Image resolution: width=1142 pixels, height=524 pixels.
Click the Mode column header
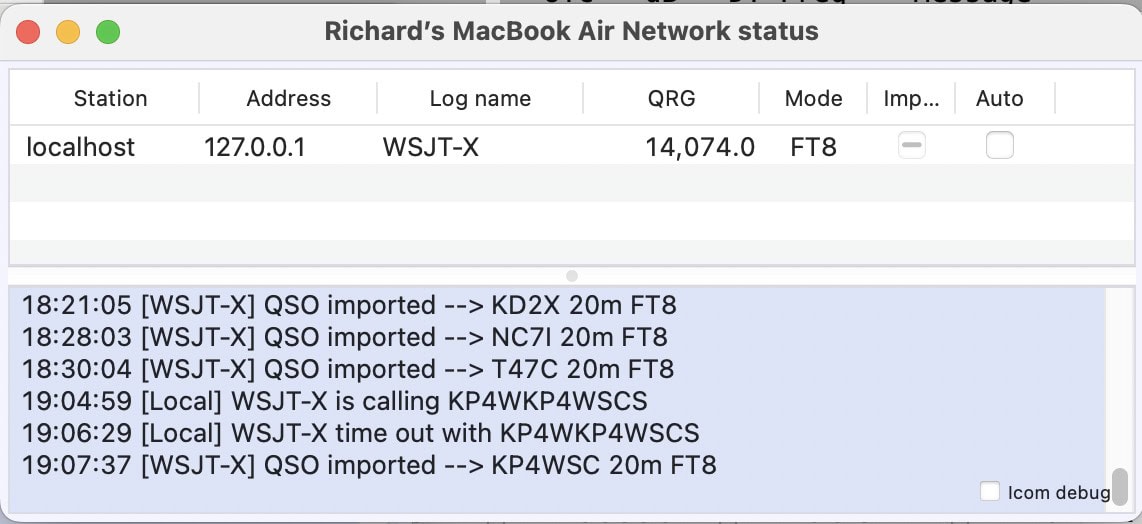tap(813, 98)
